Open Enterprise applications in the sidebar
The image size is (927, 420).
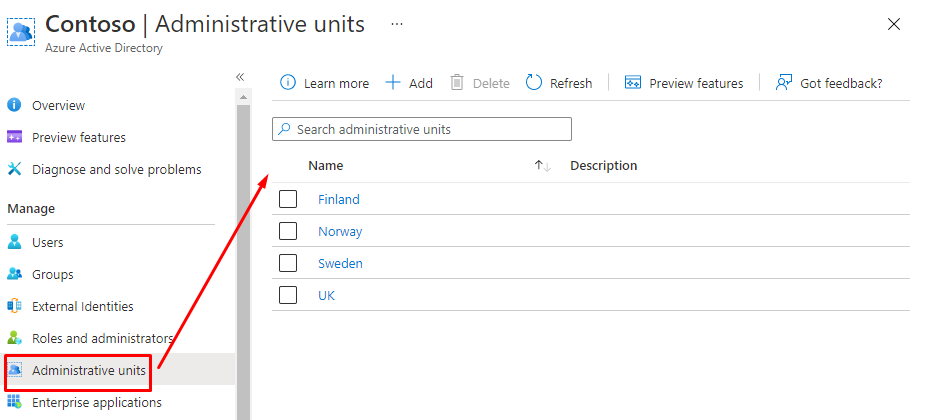pyautogui.click(x=96, y=402)
